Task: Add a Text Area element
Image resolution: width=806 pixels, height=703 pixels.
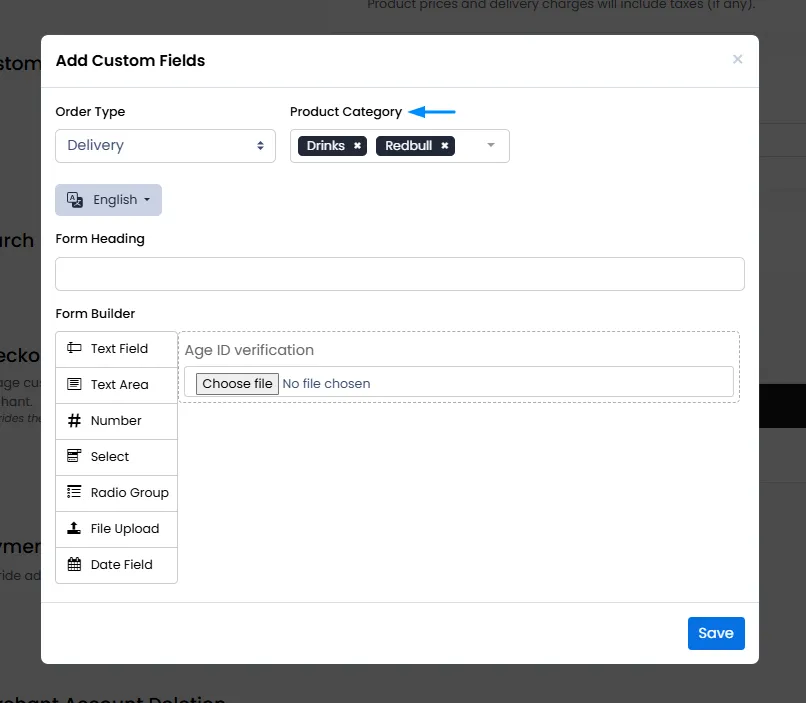Action: pyautogui.click(x=117, y=385)
